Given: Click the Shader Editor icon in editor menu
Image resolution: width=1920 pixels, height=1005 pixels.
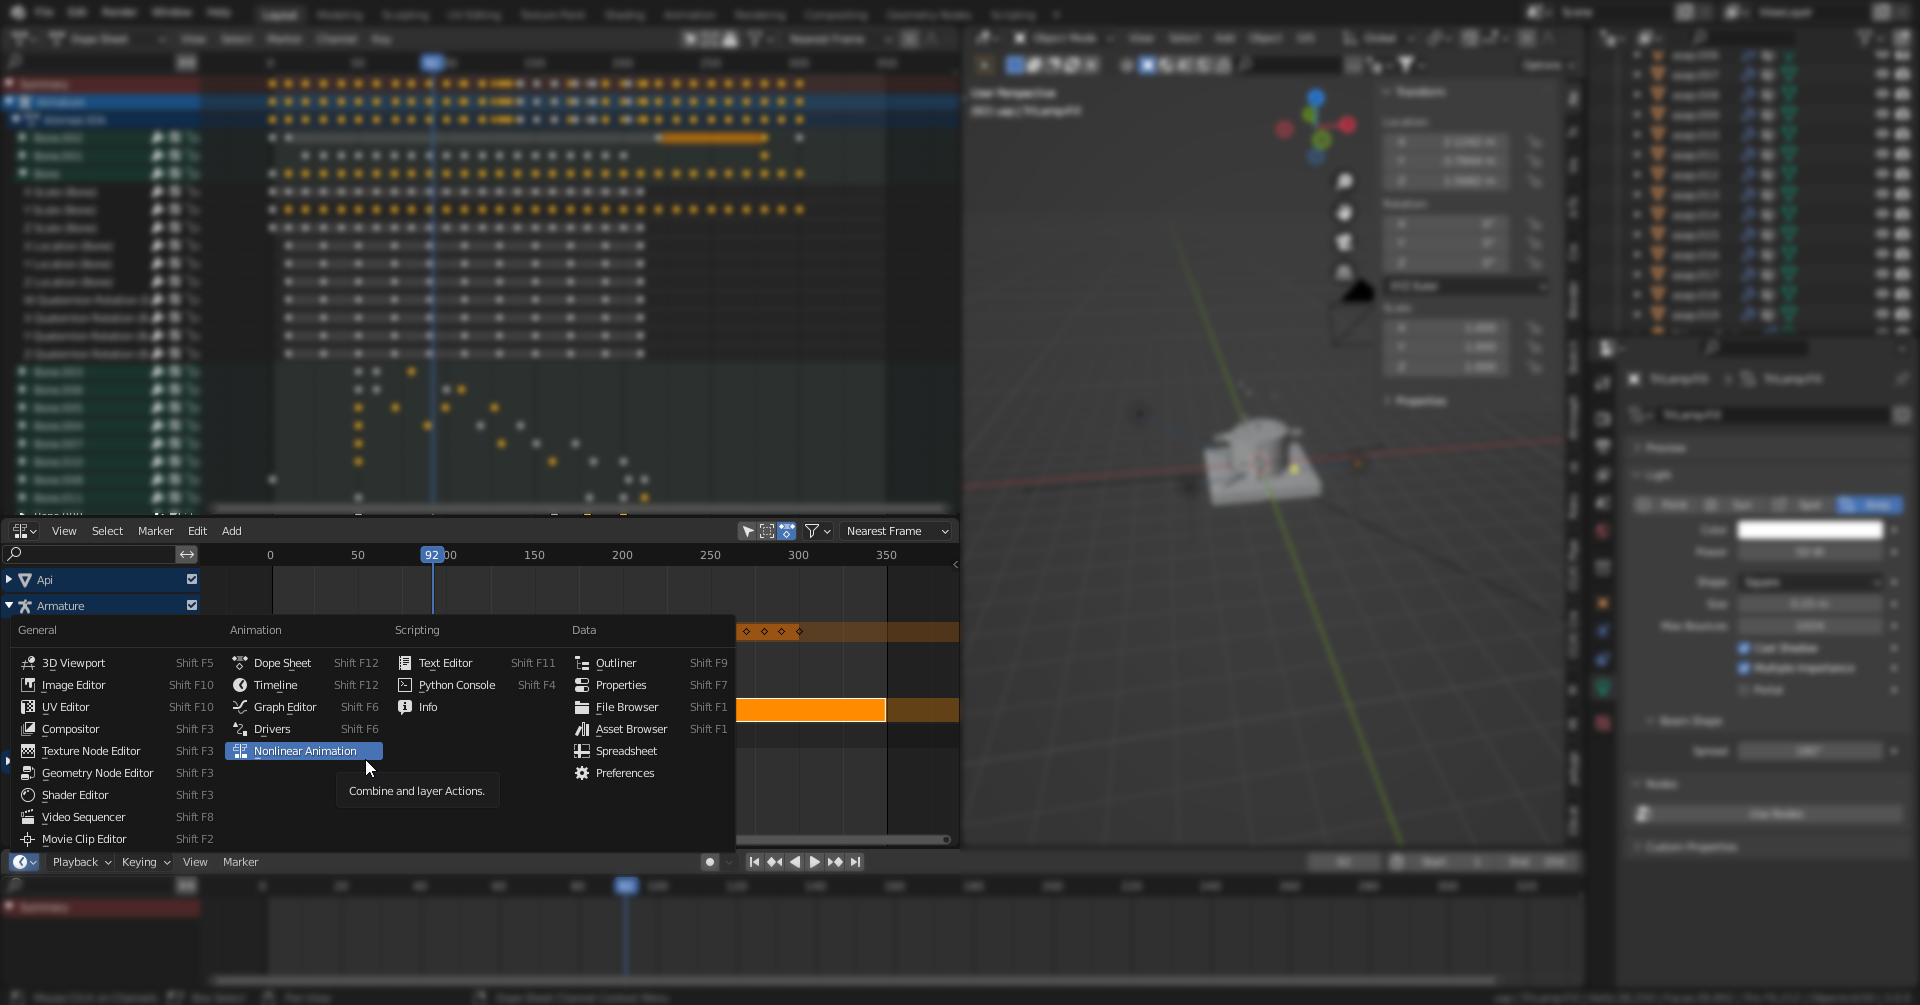Looking at the screenshot, I should click(x=27, y=795).
